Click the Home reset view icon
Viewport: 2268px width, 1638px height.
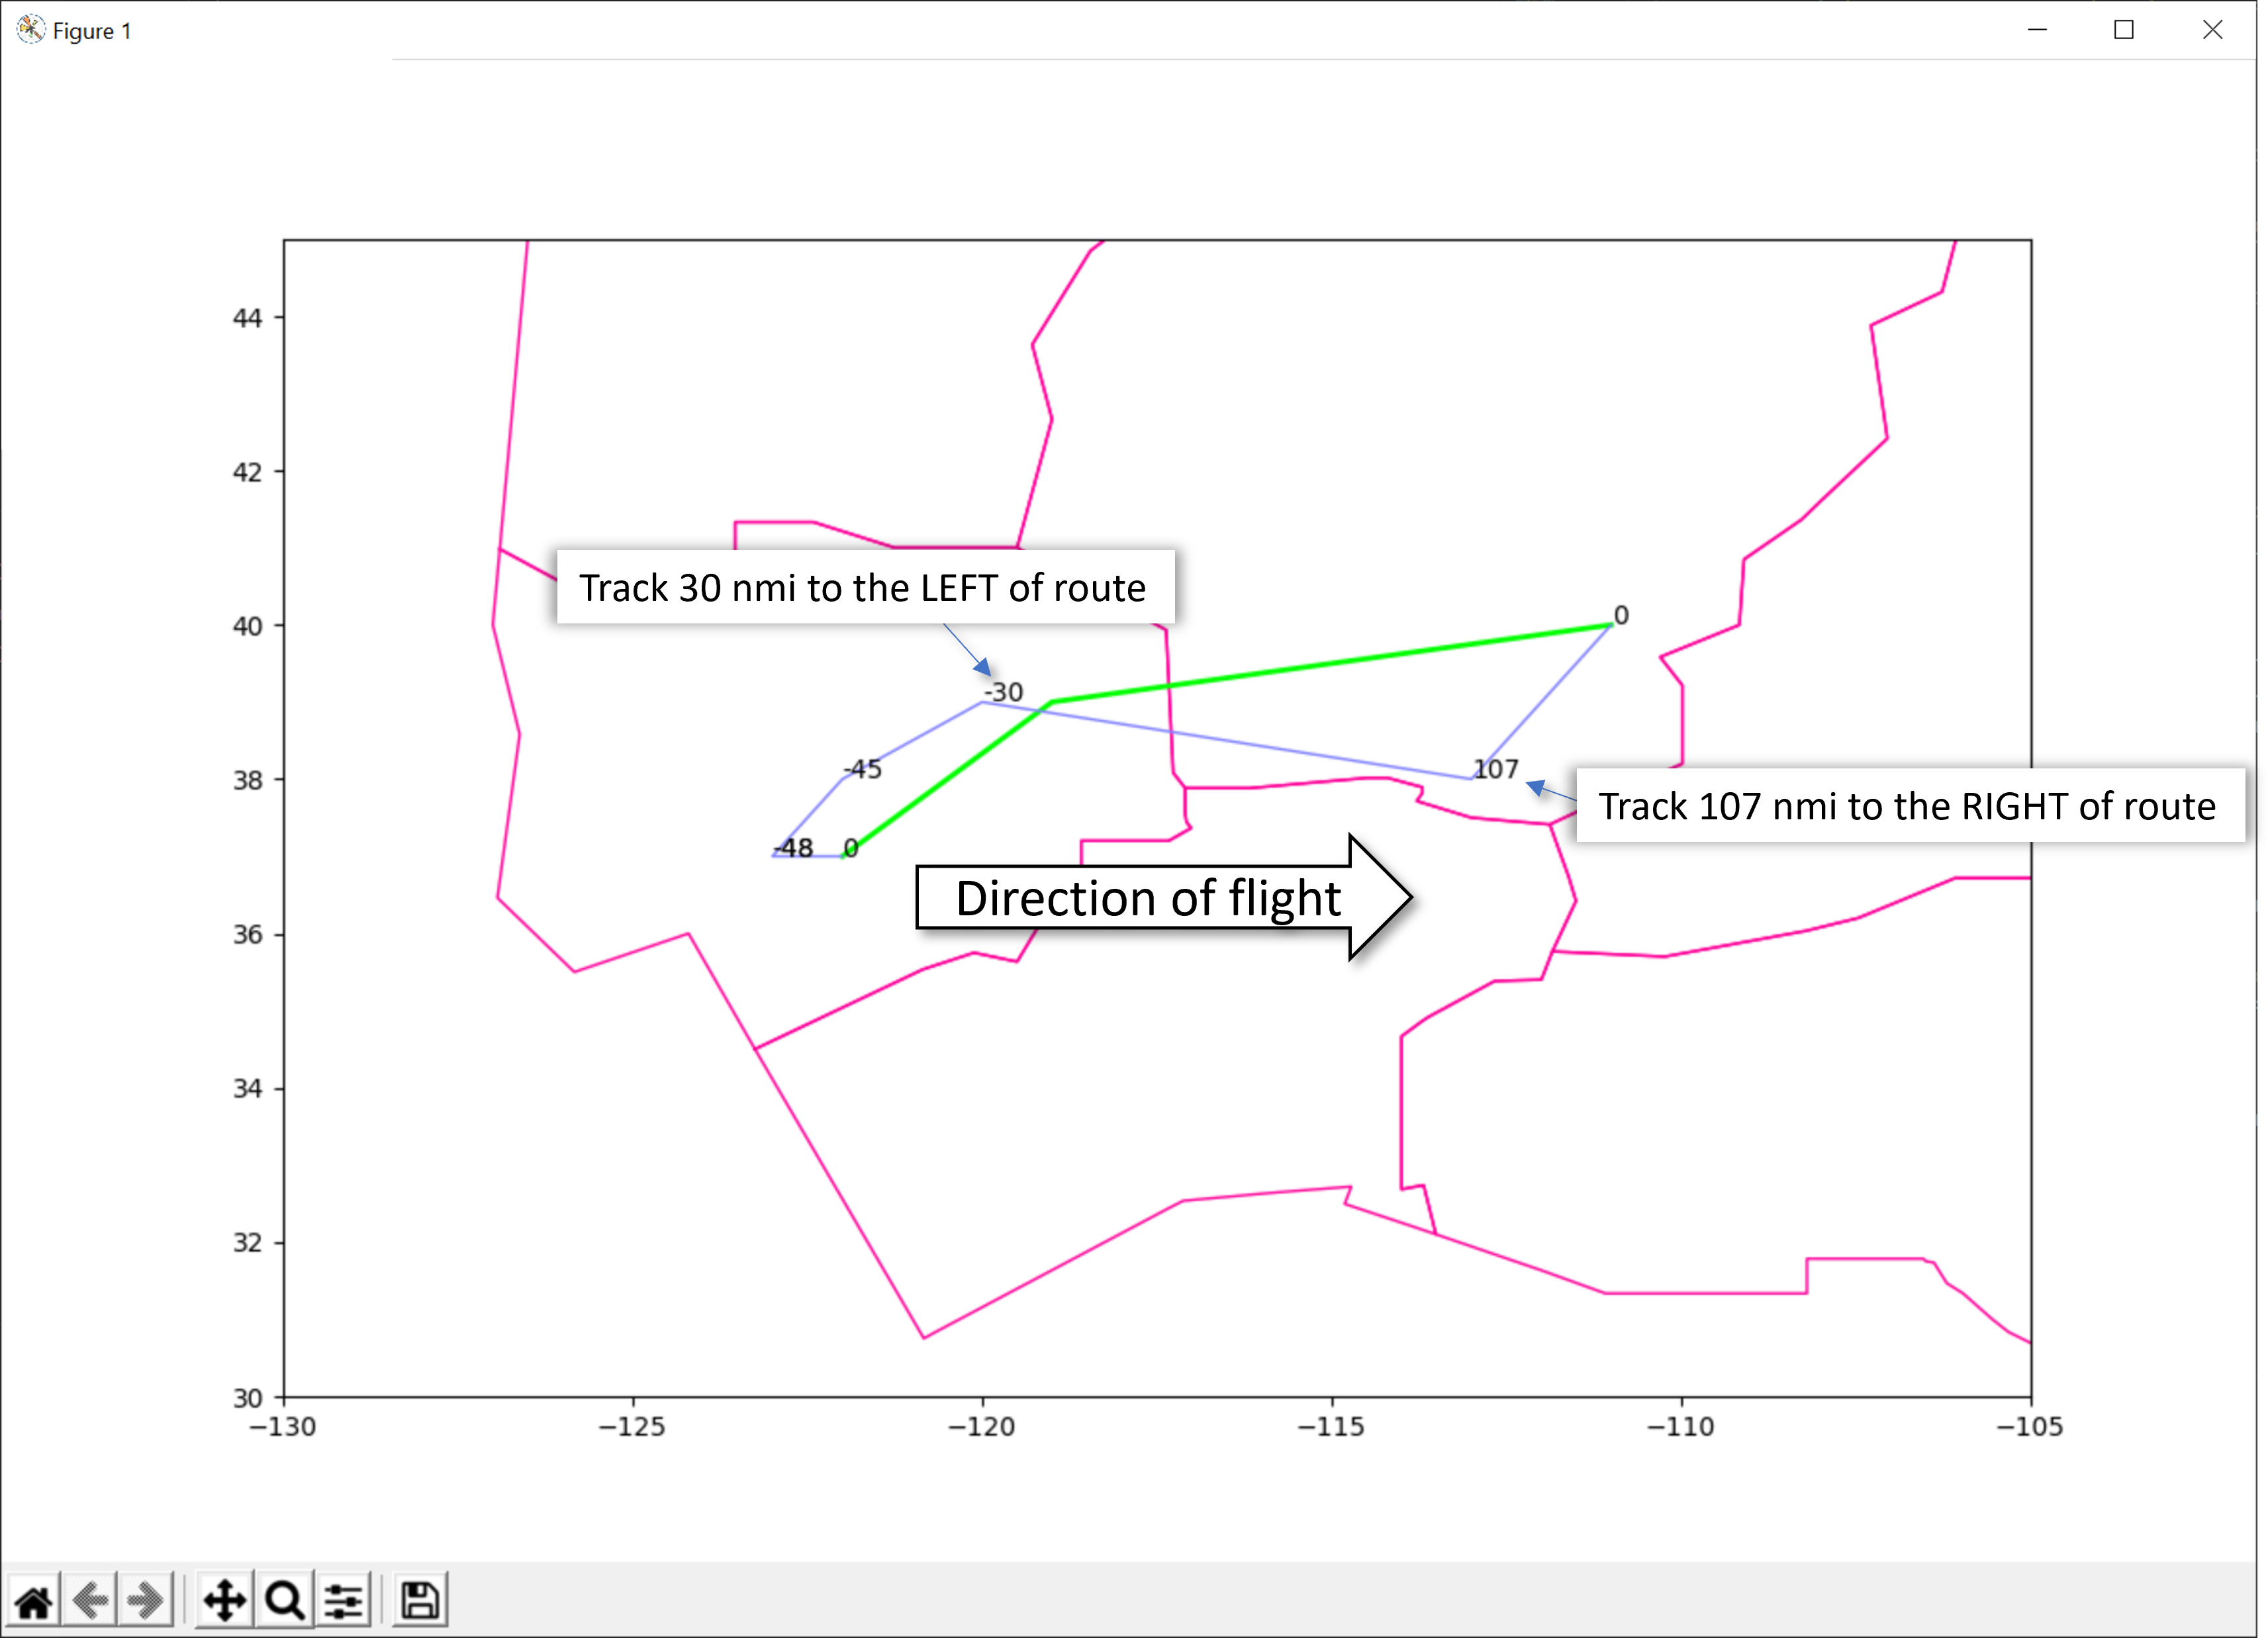33,1601
